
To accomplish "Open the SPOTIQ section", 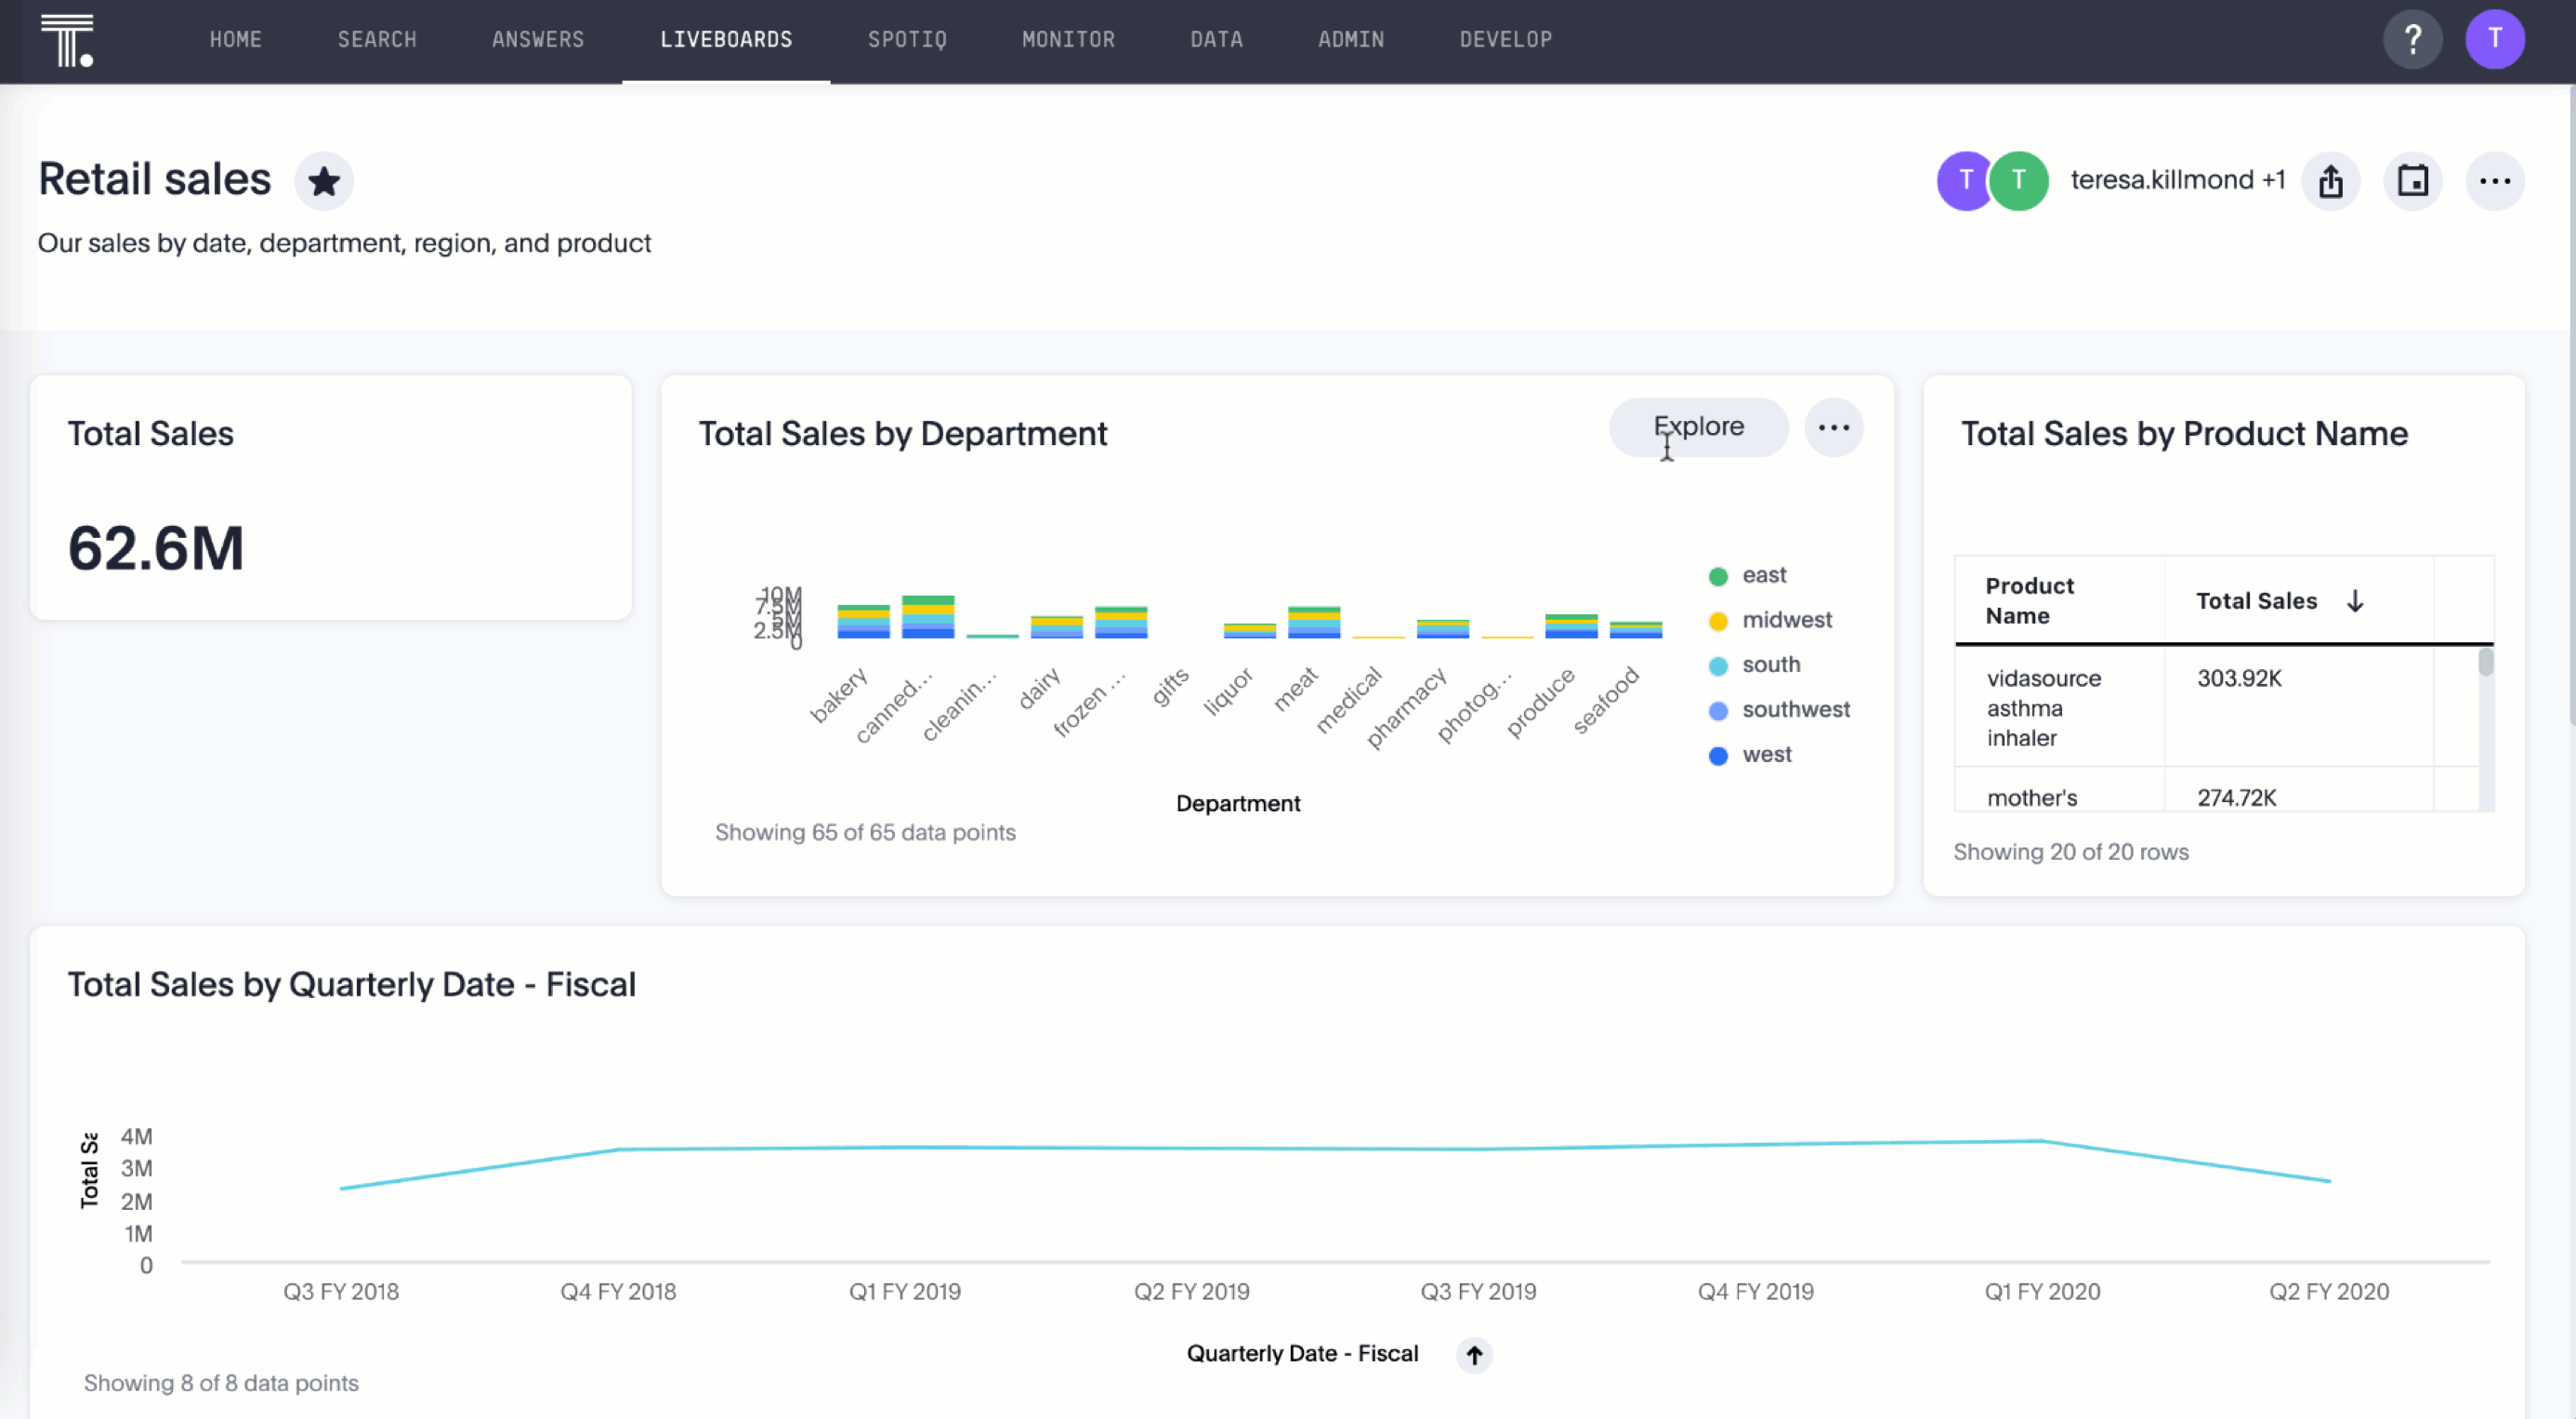I will [x=906, y=40].
